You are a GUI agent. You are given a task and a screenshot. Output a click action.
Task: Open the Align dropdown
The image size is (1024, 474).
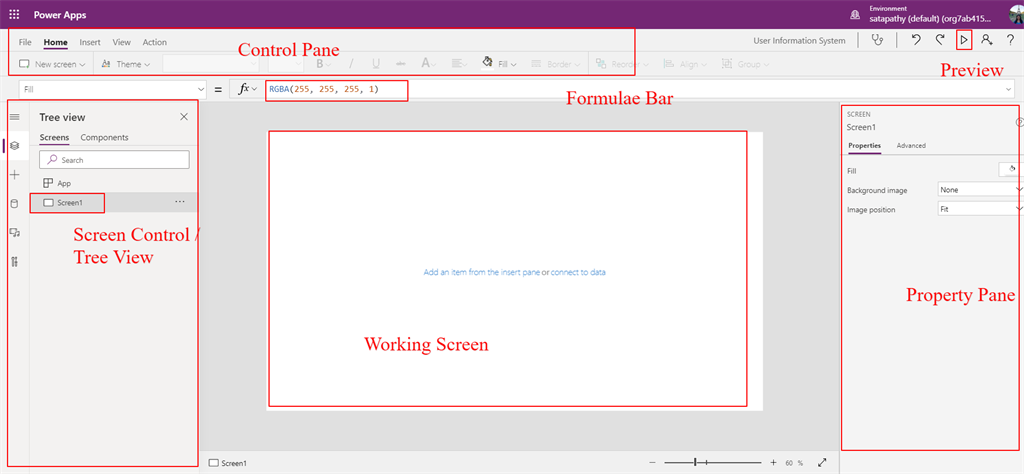click(684, 64)
